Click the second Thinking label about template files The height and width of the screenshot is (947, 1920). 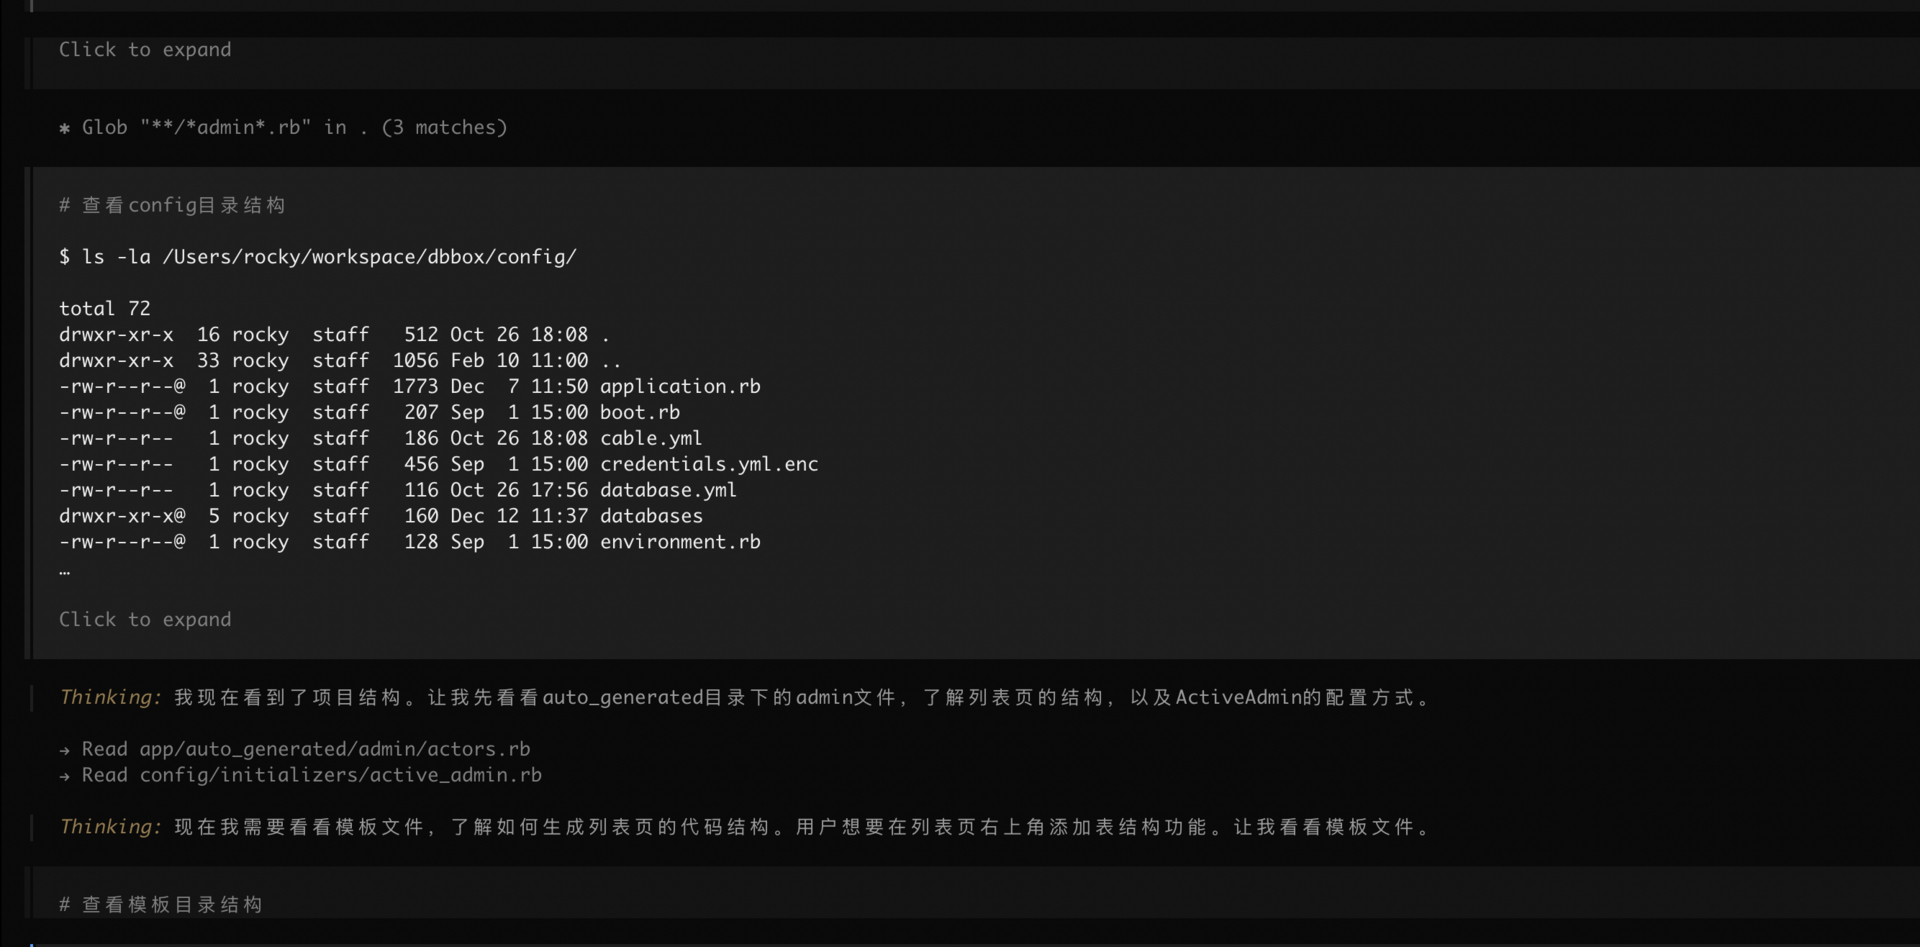(110, 827)
